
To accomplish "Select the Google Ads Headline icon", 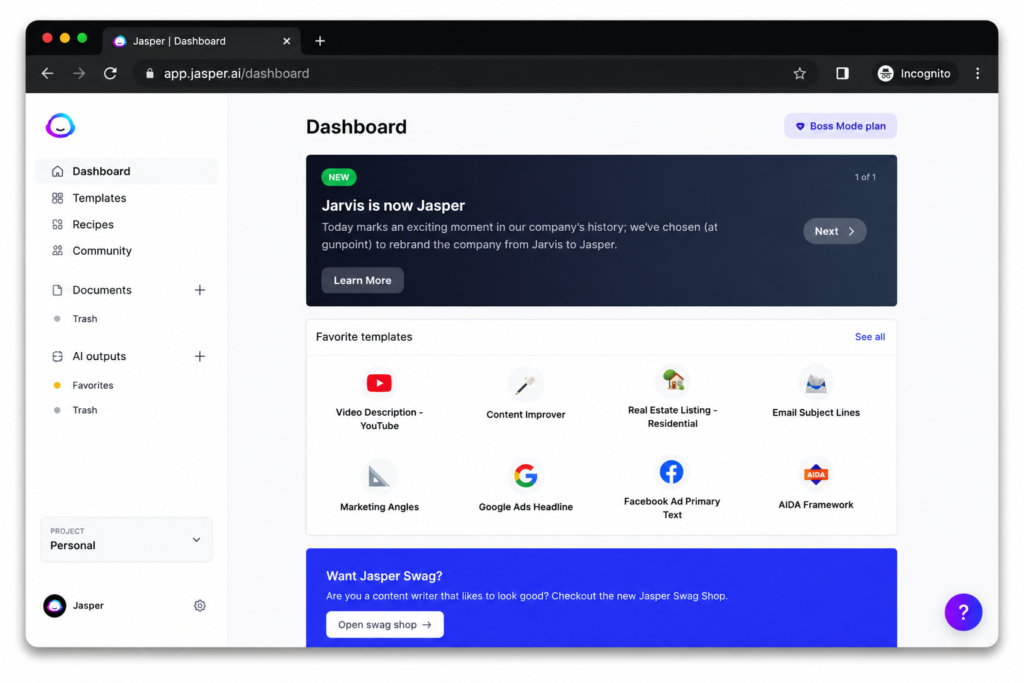I will tap(526, 476).
